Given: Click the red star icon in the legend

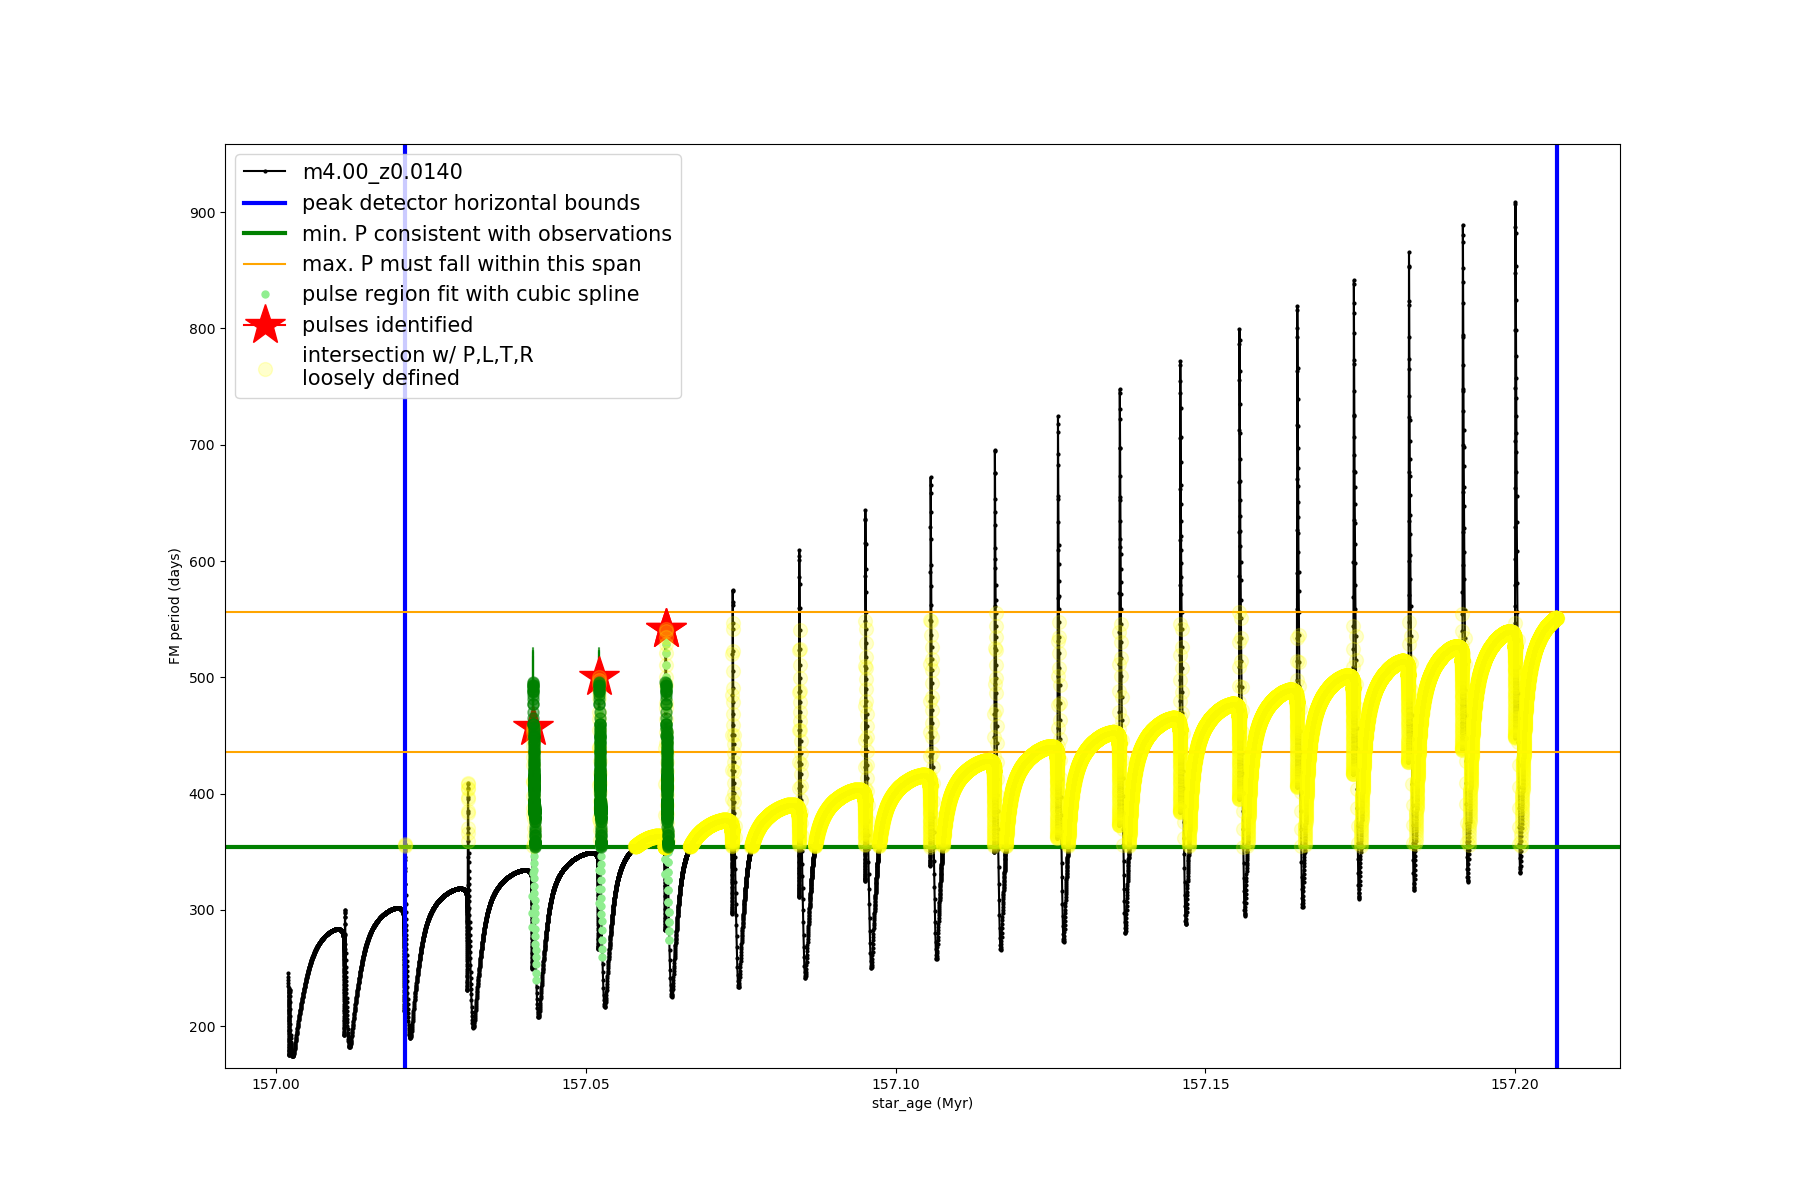Looking at the screenshot, I should (265, 325).
